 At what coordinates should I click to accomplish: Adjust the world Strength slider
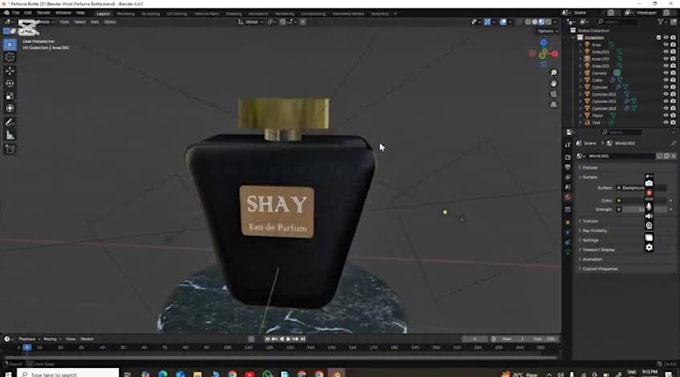pos(644,210)
